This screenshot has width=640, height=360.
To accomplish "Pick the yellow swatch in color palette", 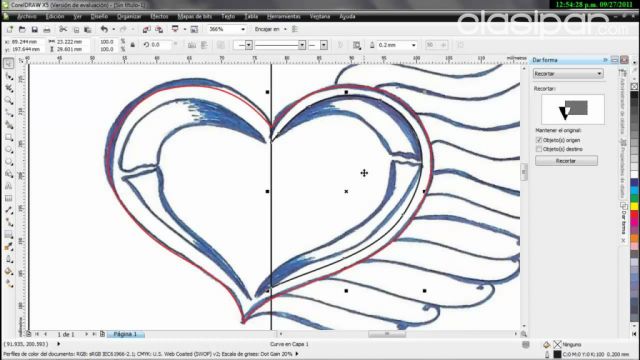I will (x=634, y=207).
